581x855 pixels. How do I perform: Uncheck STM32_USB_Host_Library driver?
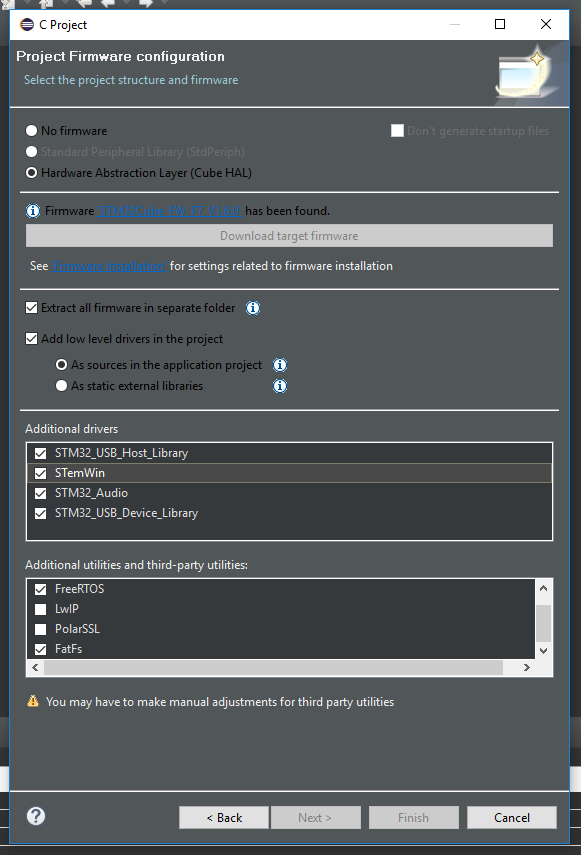tap(40, 453)
